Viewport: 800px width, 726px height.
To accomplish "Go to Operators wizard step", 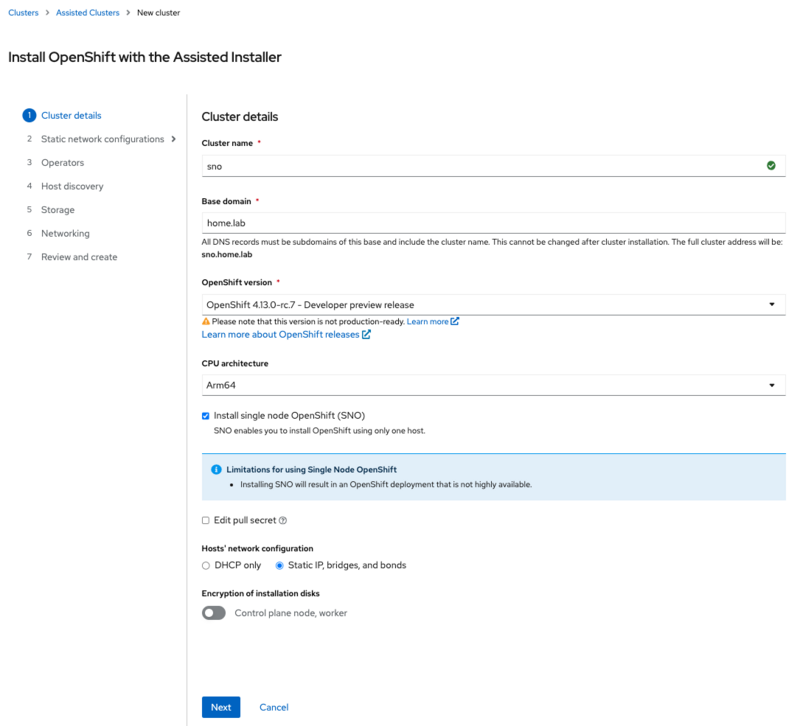I will (62, 163).
